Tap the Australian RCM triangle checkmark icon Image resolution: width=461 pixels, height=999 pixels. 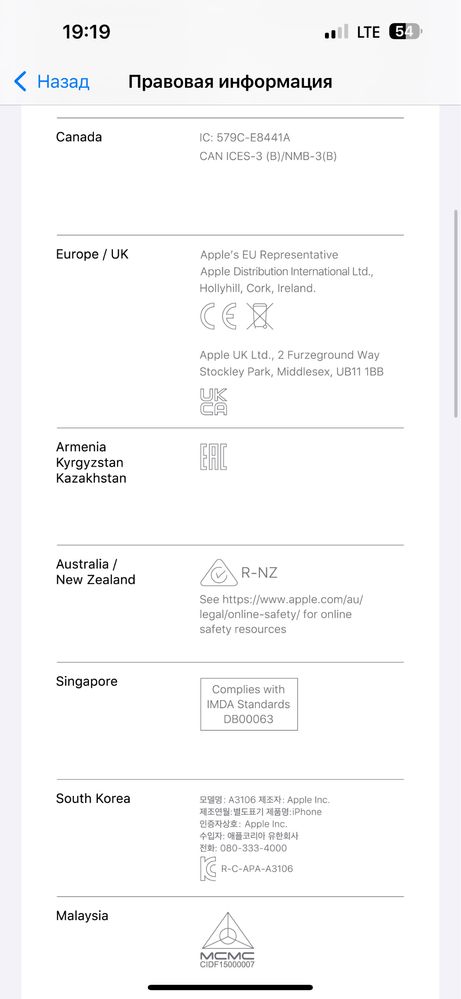pos(218,572)
